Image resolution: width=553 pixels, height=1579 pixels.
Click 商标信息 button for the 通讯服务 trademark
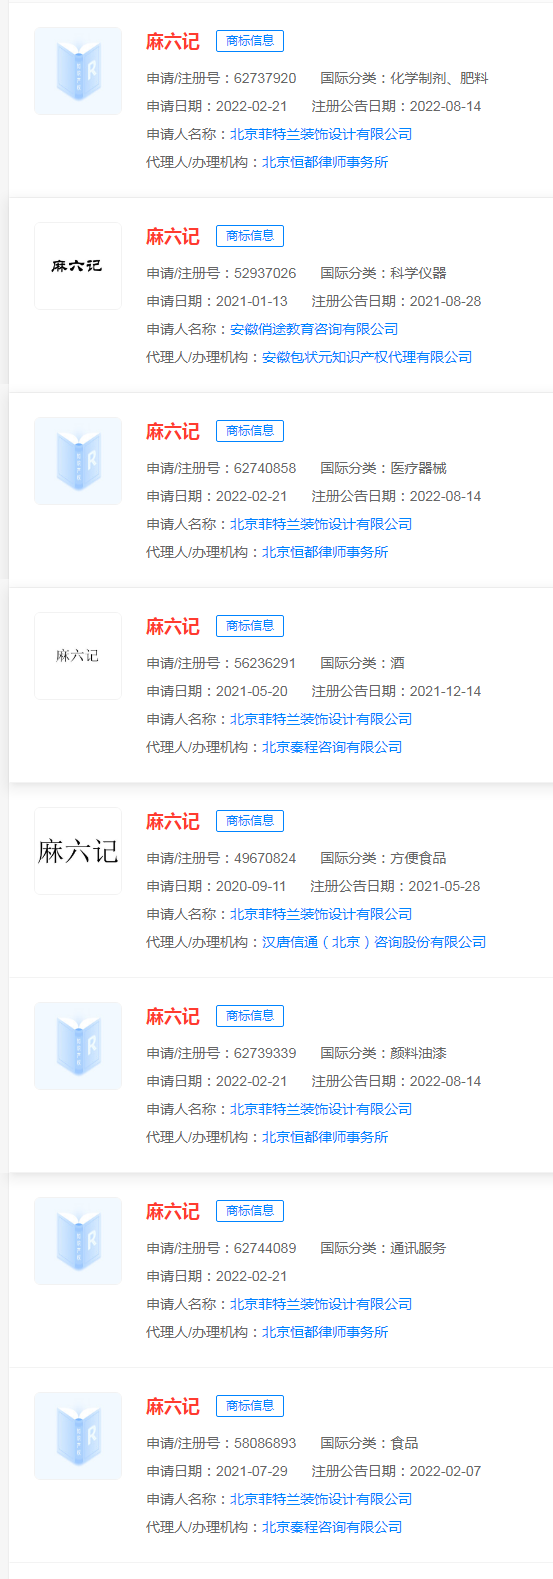[x=250, y=1211]
